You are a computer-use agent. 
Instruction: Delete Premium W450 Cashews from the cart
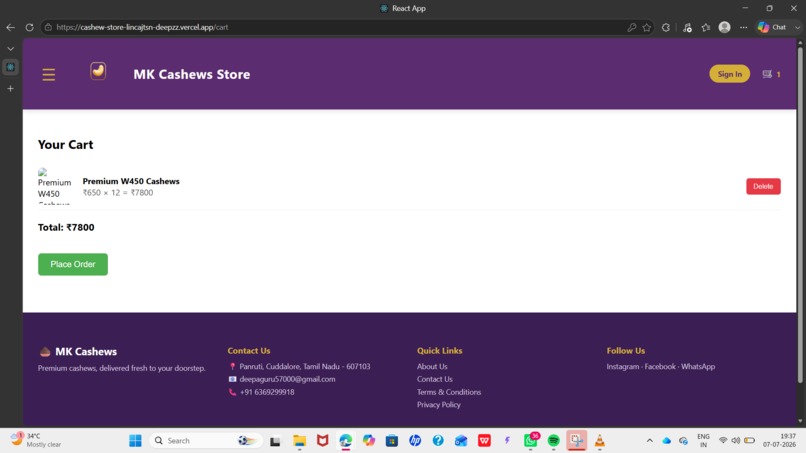[763, 186]
